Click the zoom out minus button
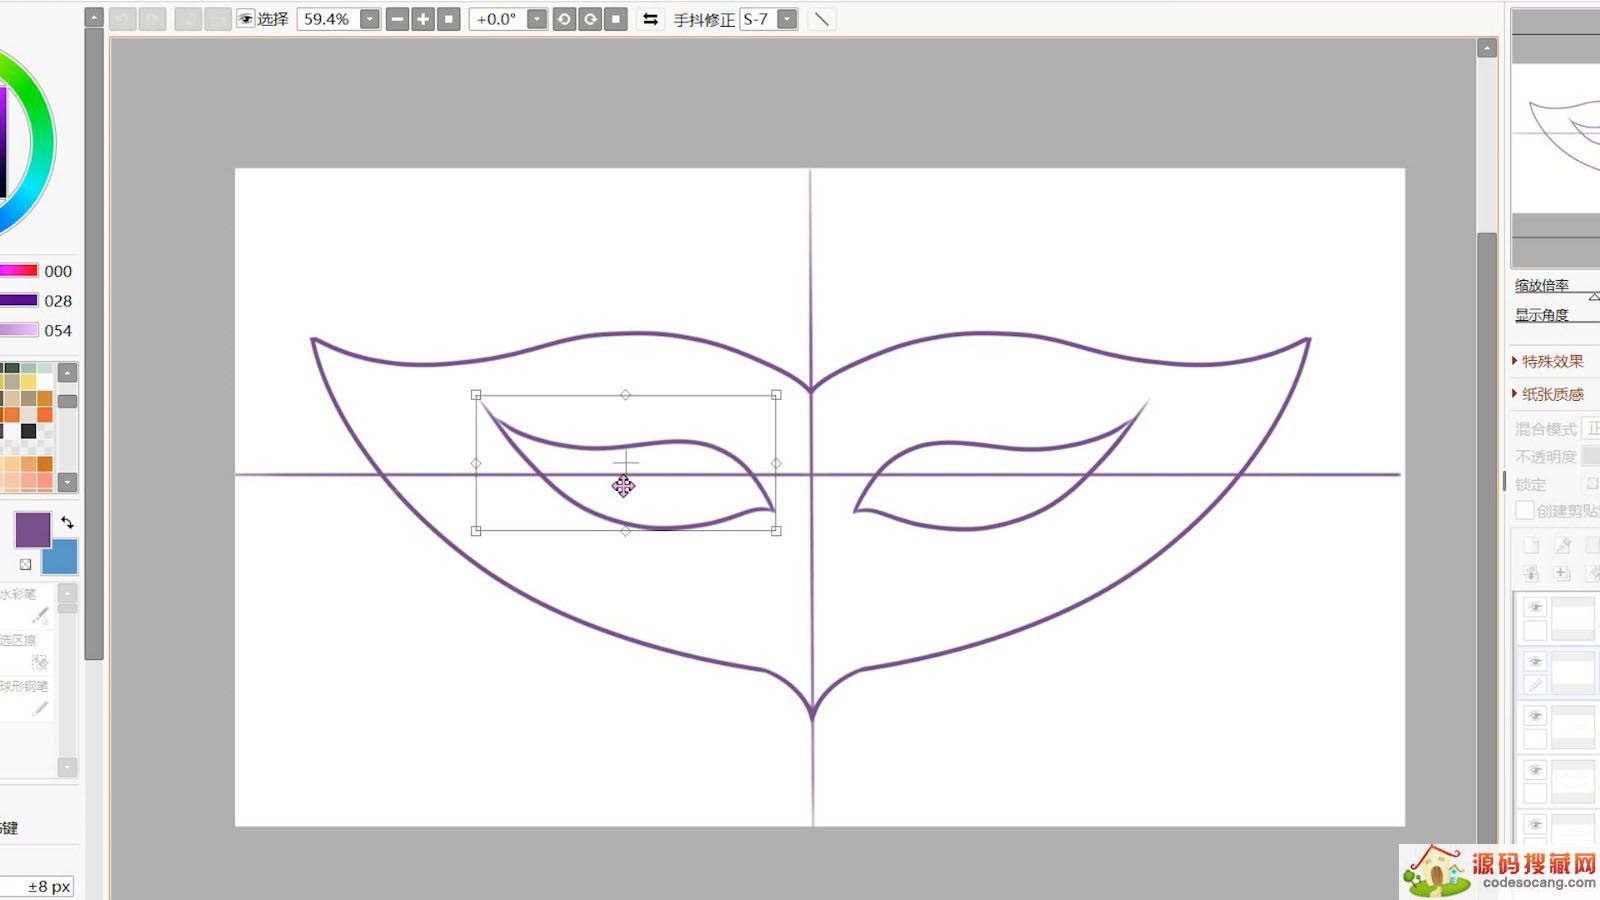Screen dimensions: 1600x900 [397, 19]
